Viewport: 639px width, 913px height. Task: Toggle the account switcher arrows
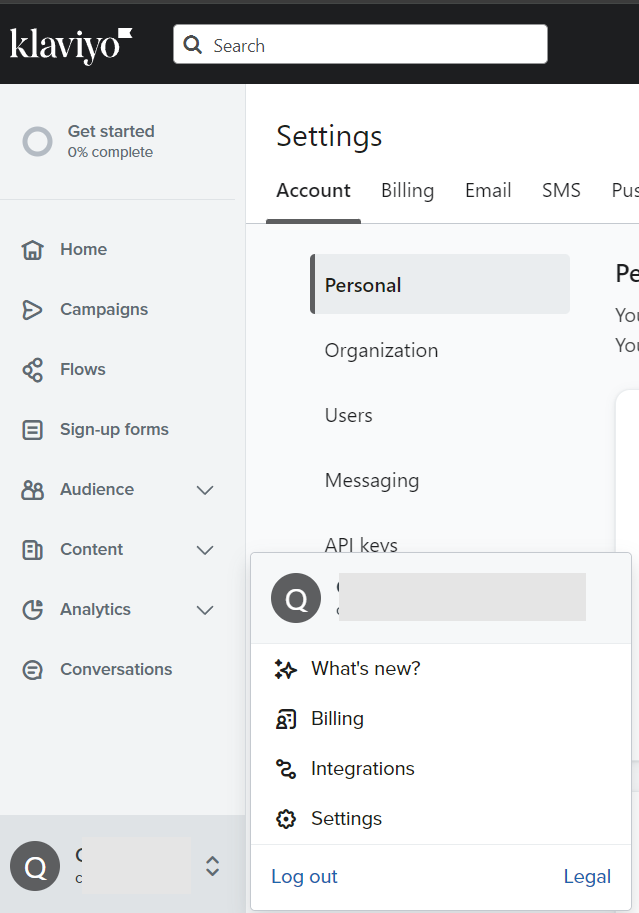click(x=212, y=866)
